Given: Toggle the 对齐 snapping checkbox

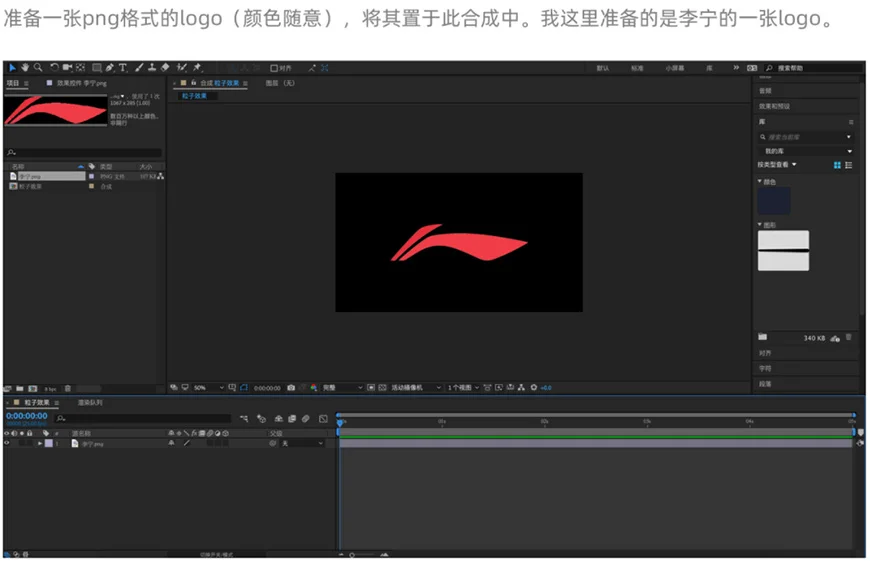Looking at the screenshot, I should 274,68.
